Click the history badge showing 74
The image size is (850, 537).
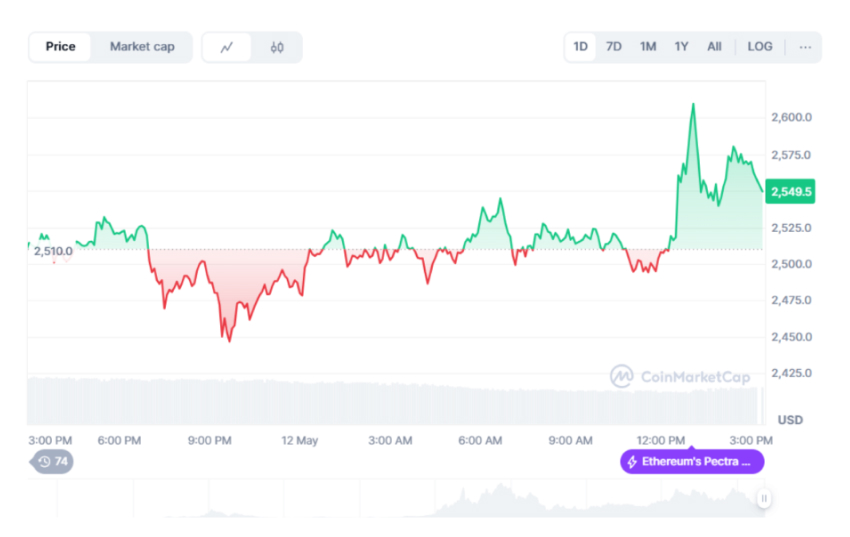coord(52,462)
